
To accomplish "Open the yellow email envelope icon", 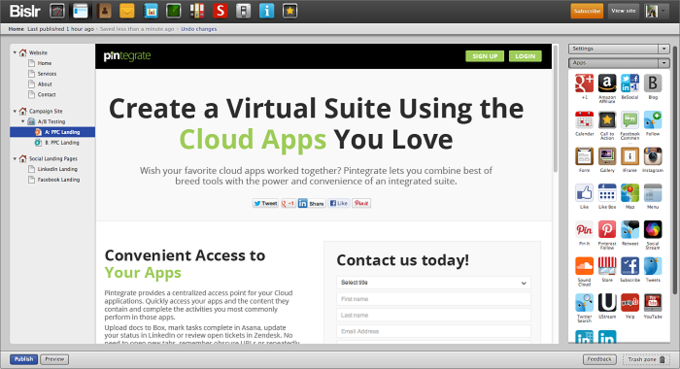I will (127, 11).
